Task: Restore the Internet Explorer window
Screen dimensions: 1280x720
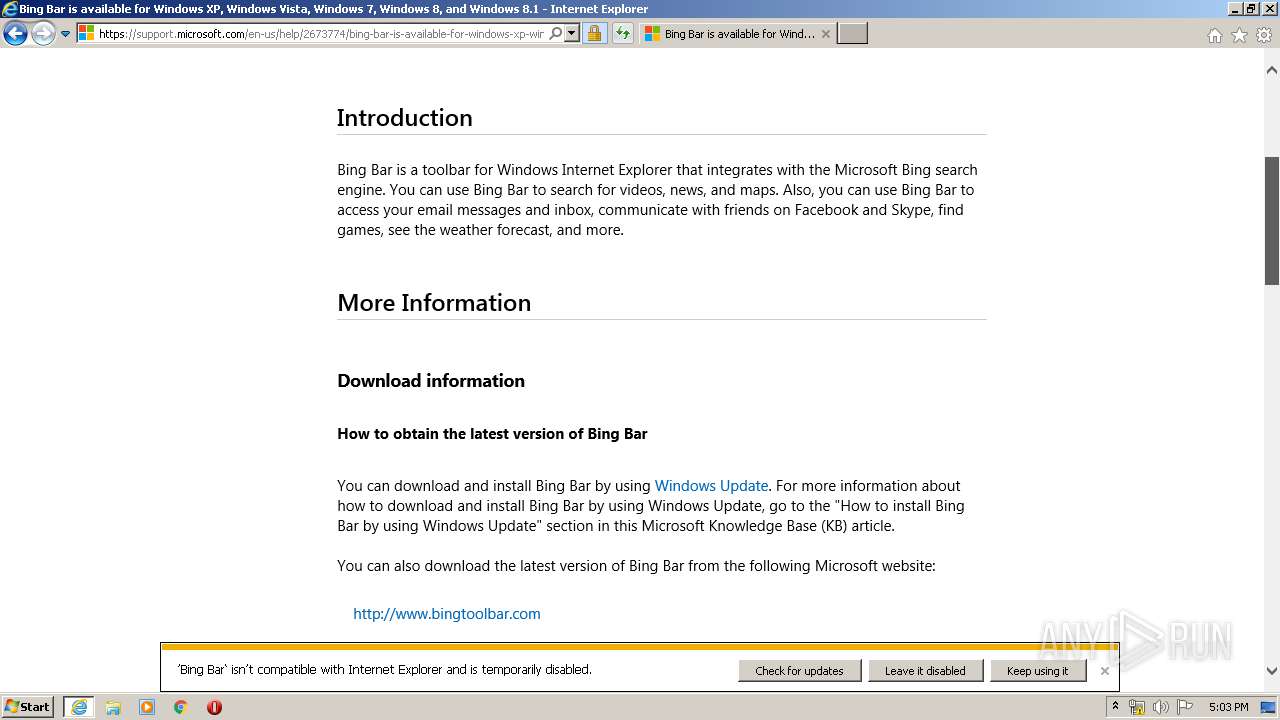Action: click(x=1250, y=9)
